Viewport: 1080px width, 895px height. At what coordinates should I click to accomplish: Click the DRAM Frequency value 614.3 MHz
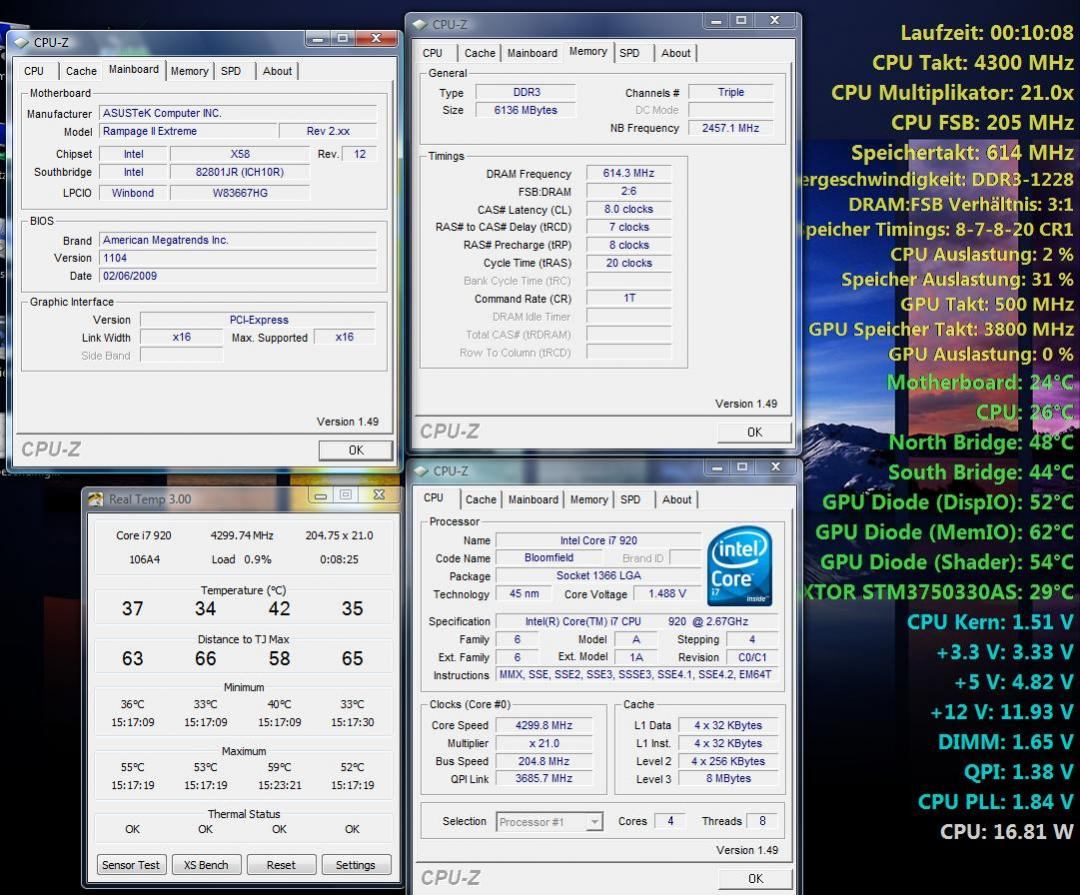point(629,173)
